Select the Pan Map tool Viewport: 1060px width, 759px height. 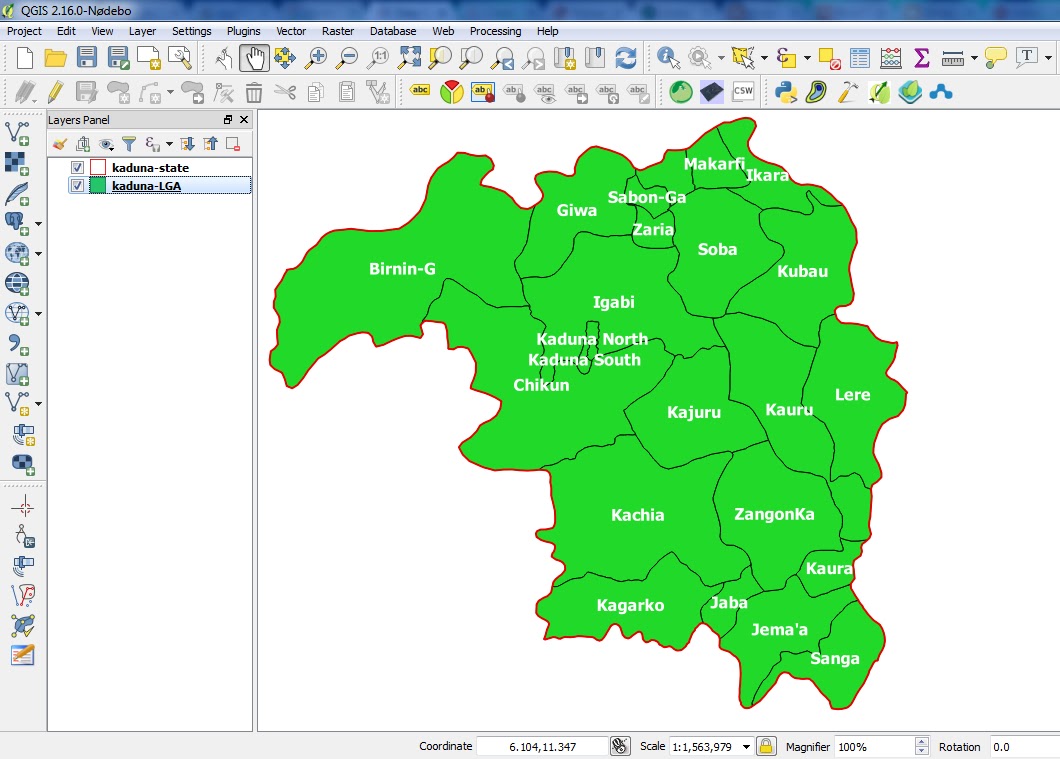254,58
